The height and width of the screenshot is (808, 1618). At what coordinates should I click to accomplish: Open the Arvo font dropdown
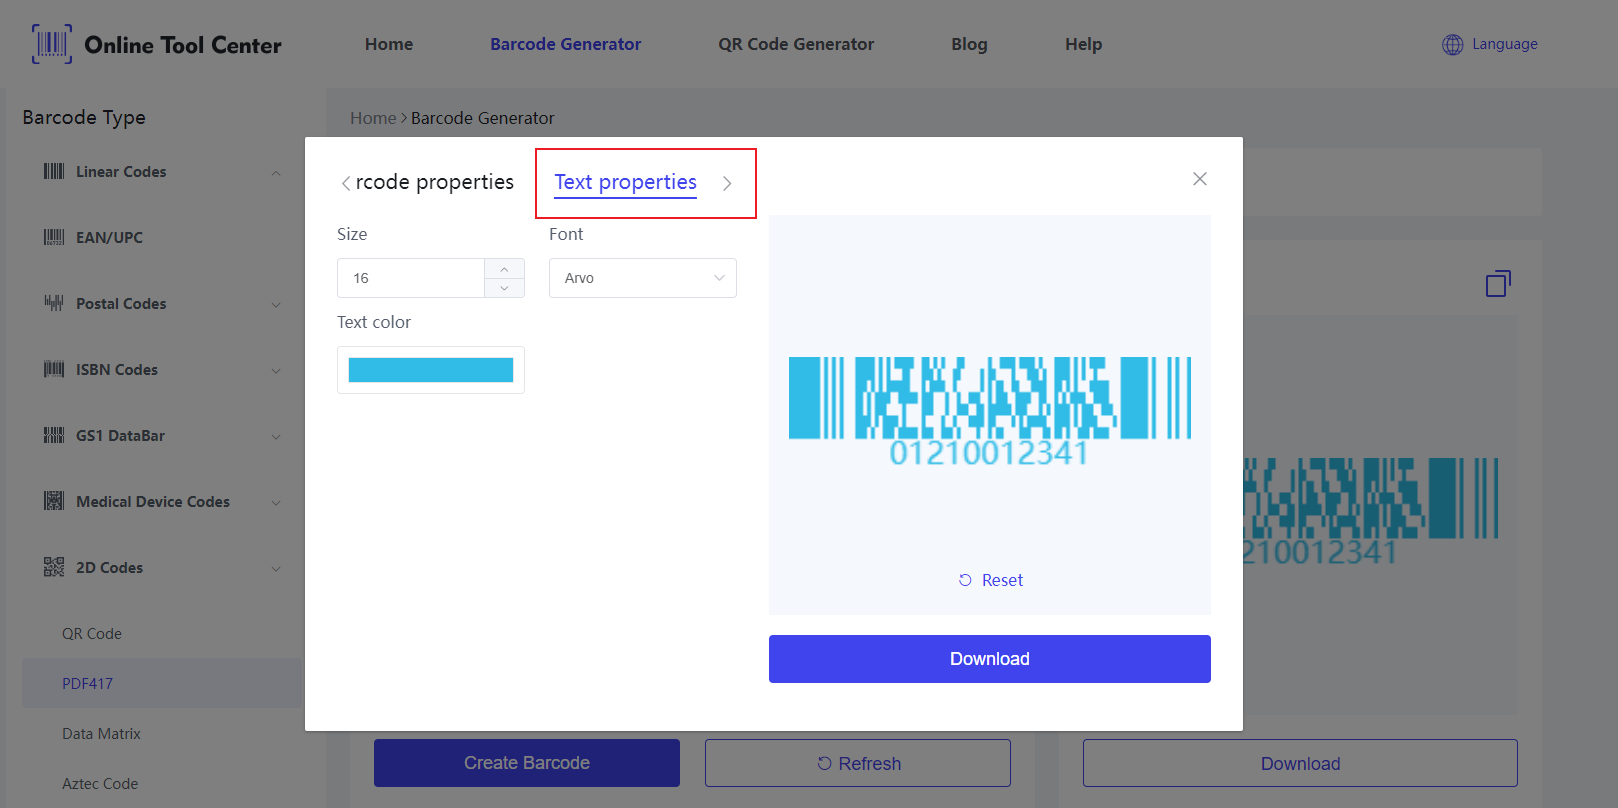pos(643,278)
